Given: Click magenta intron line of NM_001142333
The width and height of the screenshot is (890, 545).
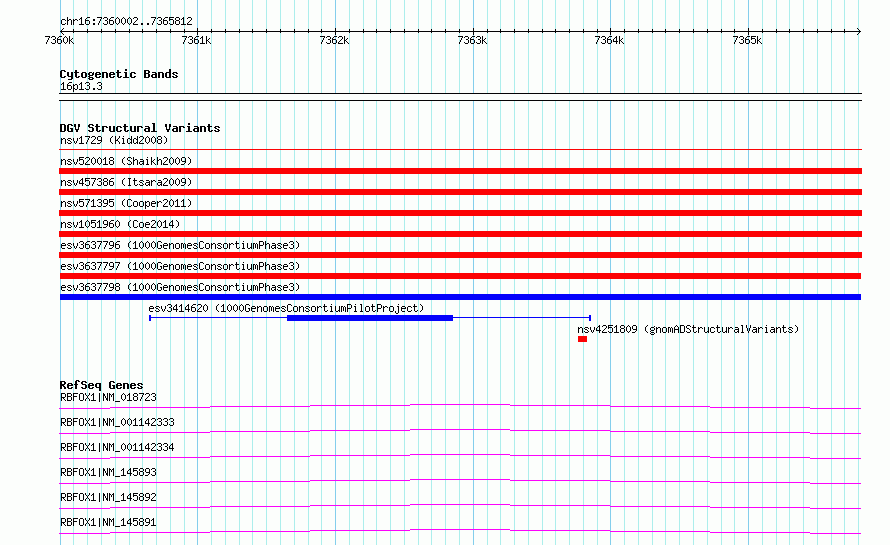Looking at the screenshot, I should (x=460, y=431).
